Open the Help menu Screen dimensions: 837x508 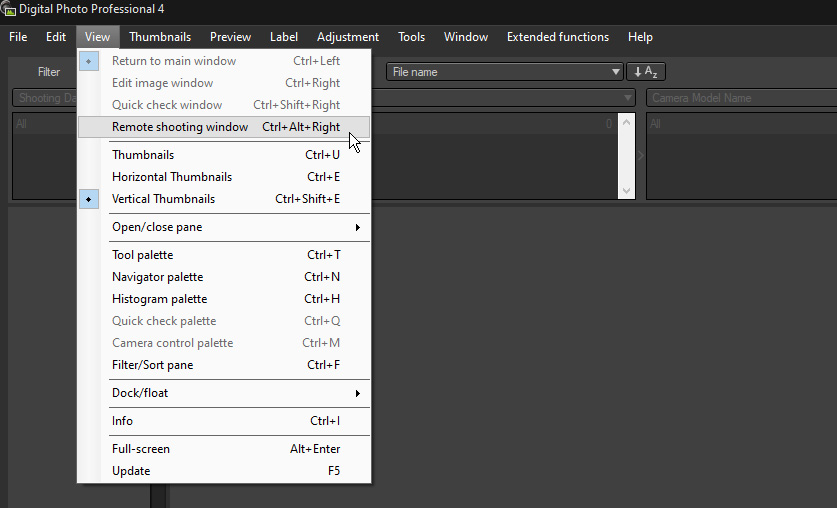pyautogui.click(x=640, y=37)
